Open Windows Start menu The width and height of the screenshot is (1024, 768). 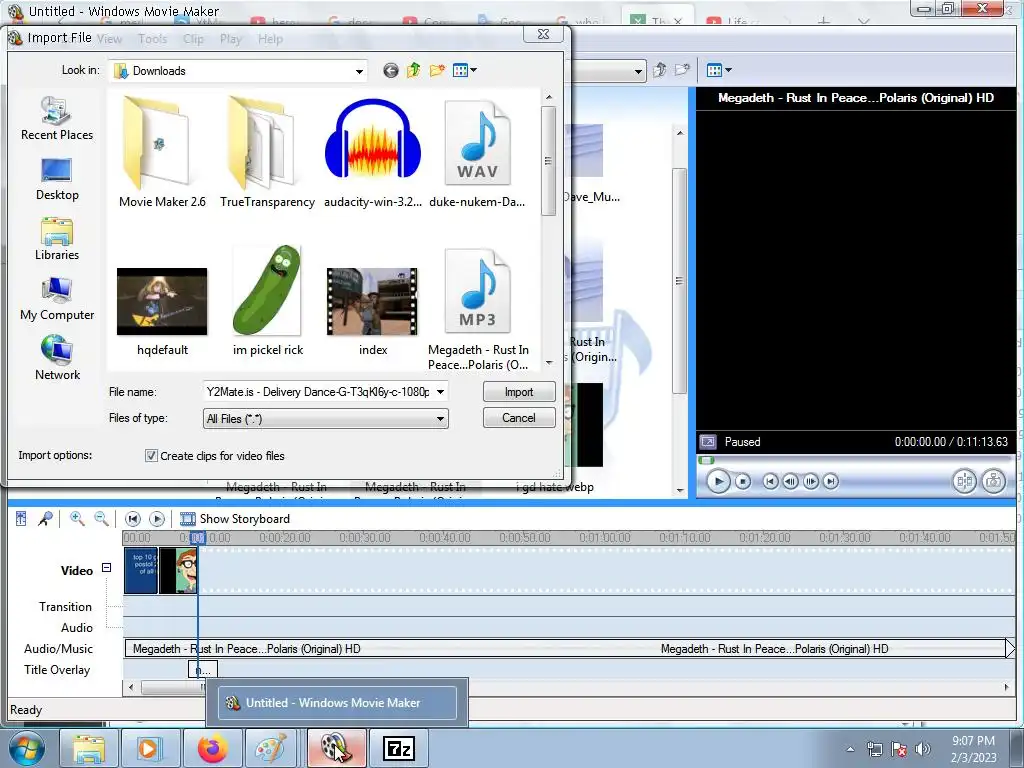[27, 748]
